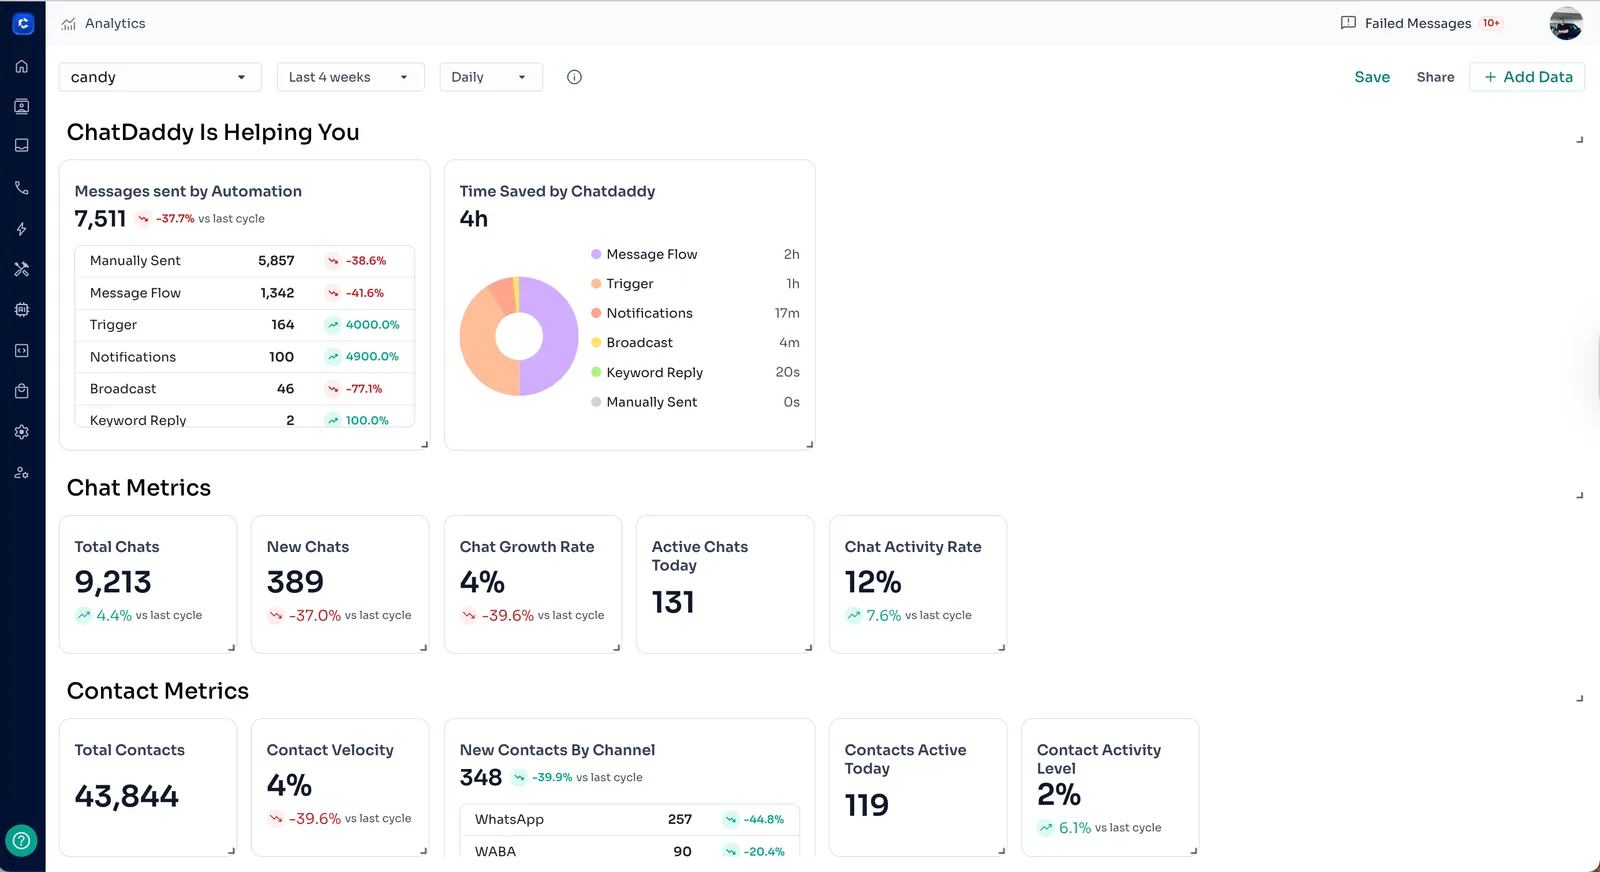Open Failed Messages notifications
The width and height of the screenshot is (1600, 872).
(1419, 23)
